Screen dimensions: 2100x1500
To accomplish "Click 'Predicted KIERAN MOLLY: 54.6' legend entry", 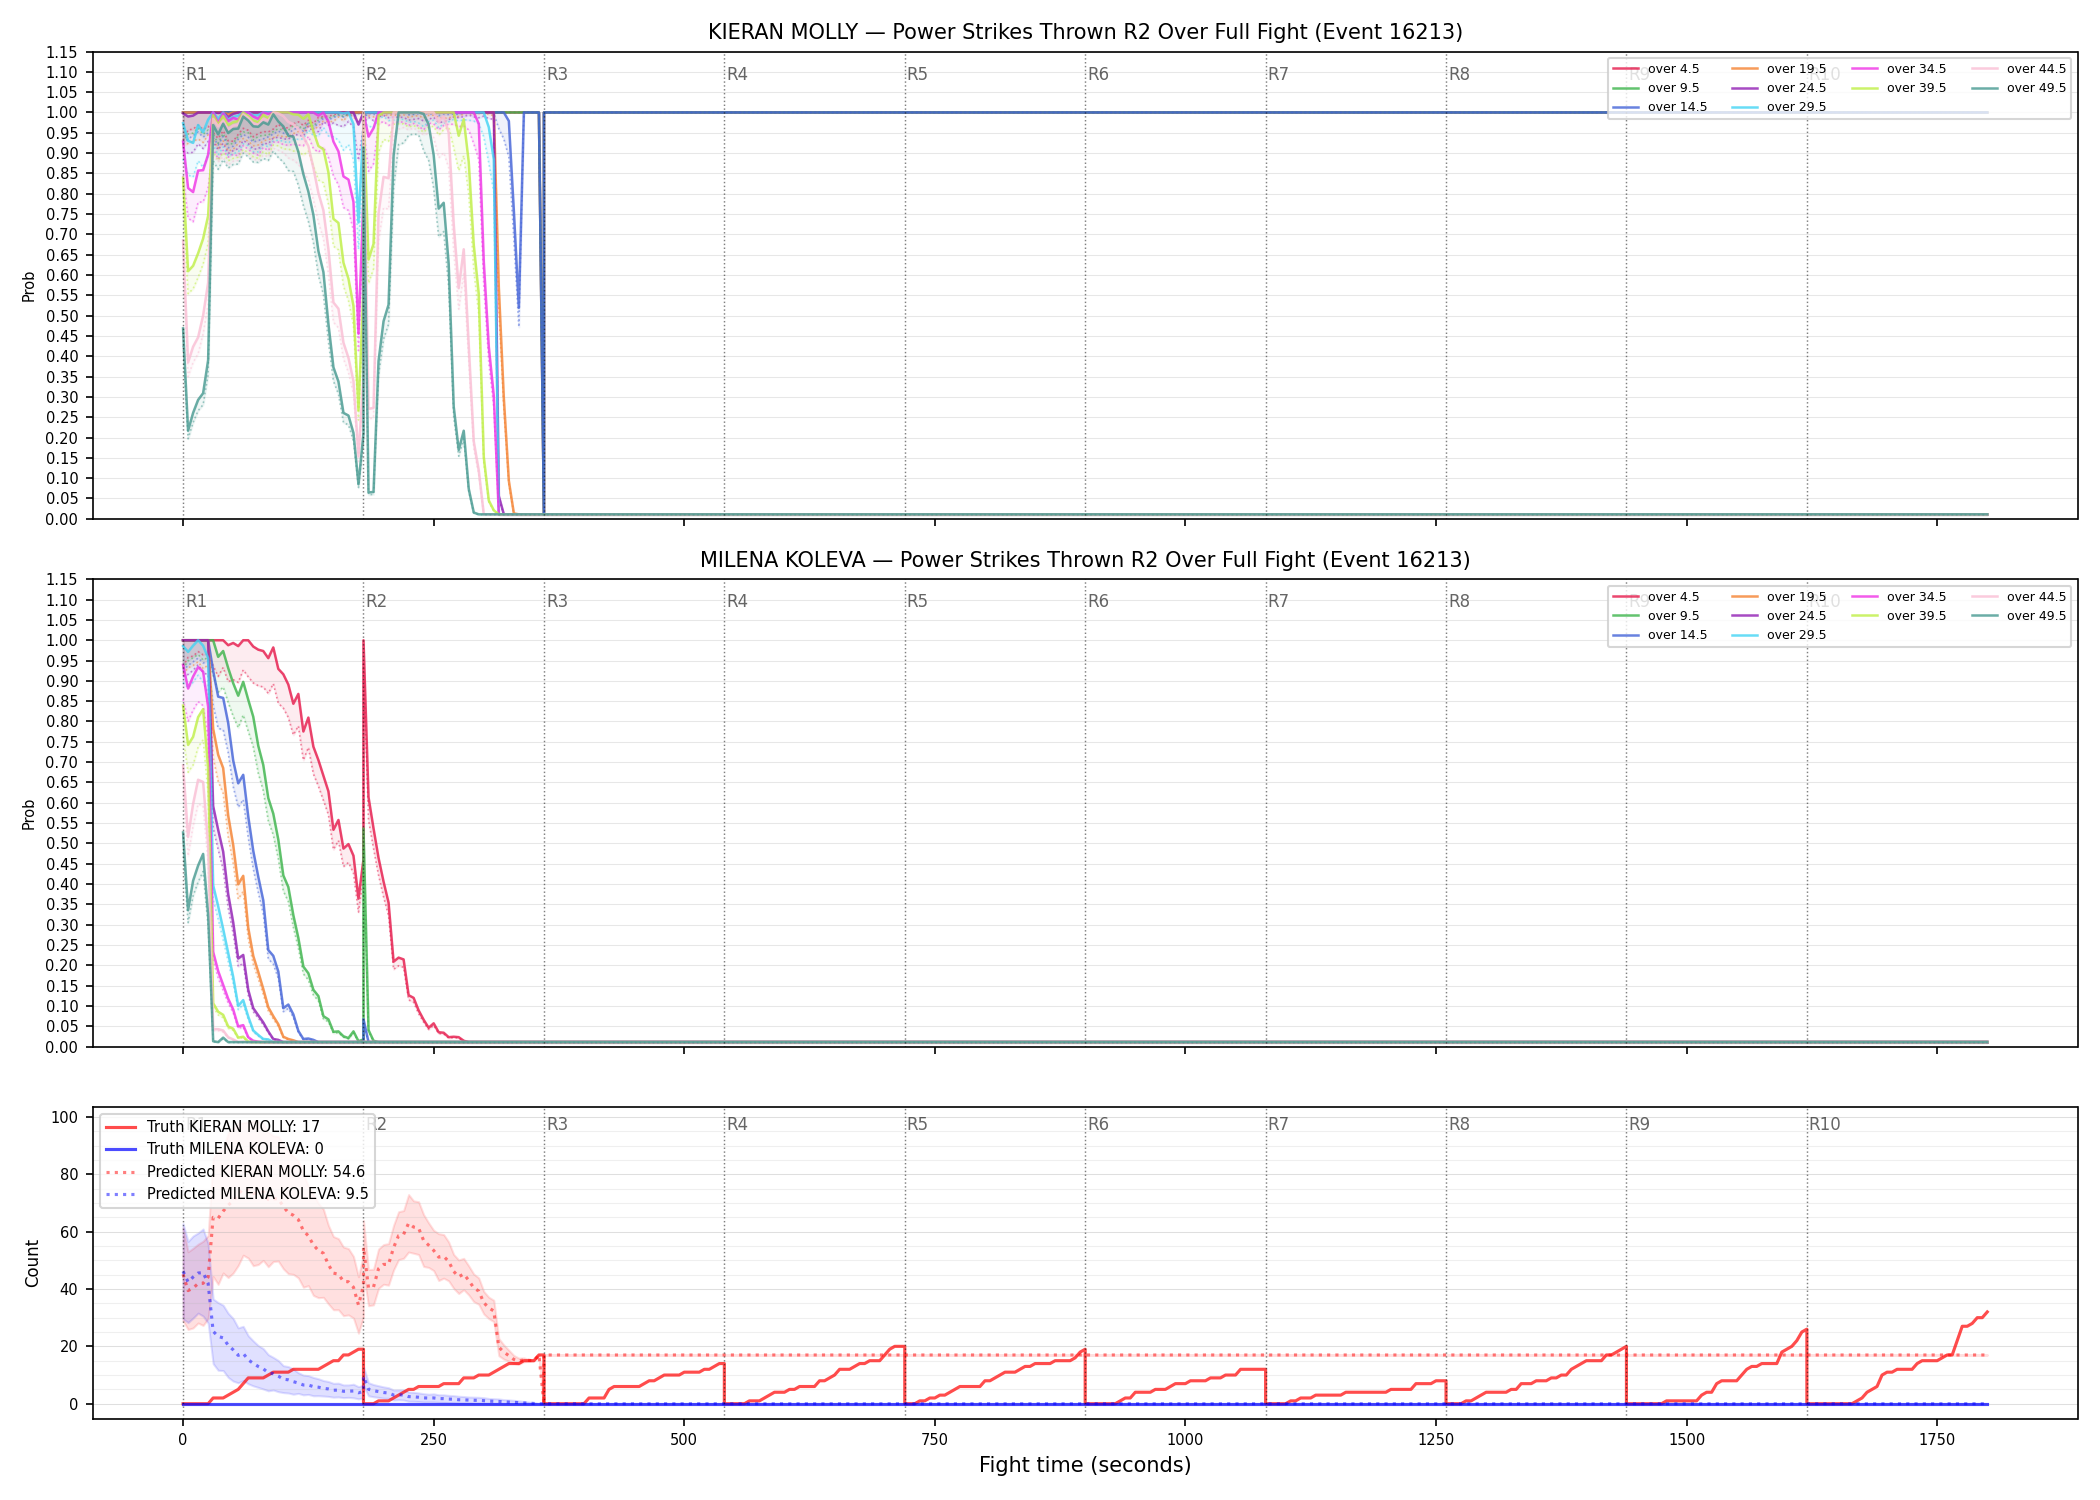I will [x=235, y=1171].
